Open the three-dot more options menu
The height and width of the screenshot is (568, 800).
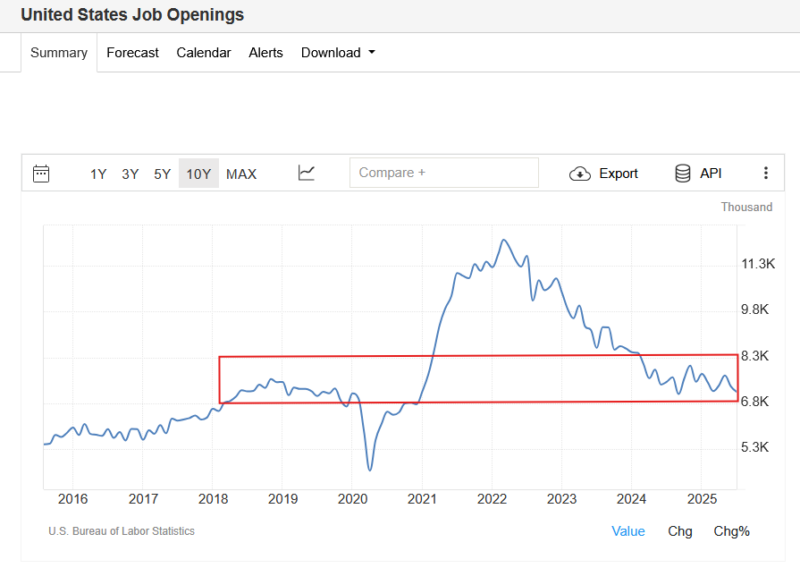(x=766, y=173)
